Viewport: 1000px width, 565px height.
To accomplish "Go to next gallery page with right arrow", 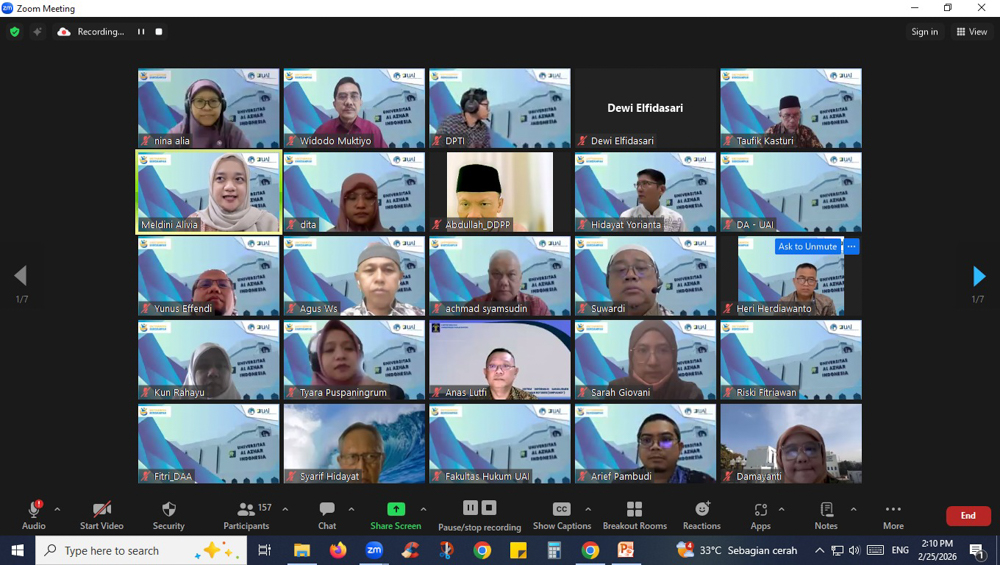I will (x=979, y=276).
